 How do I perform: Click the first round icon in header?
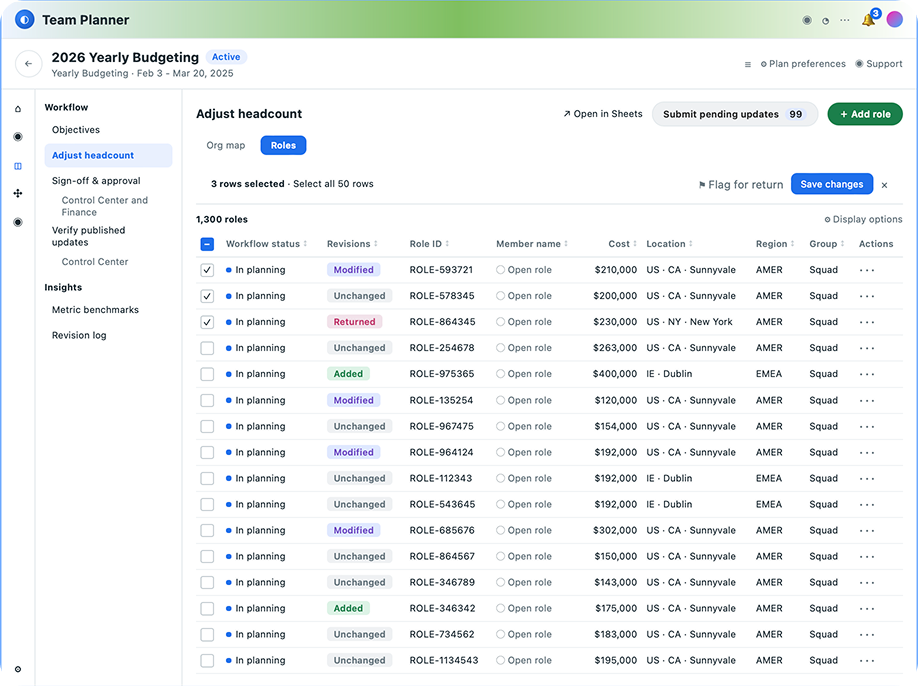pyautogui.click(x=807, y=20)
